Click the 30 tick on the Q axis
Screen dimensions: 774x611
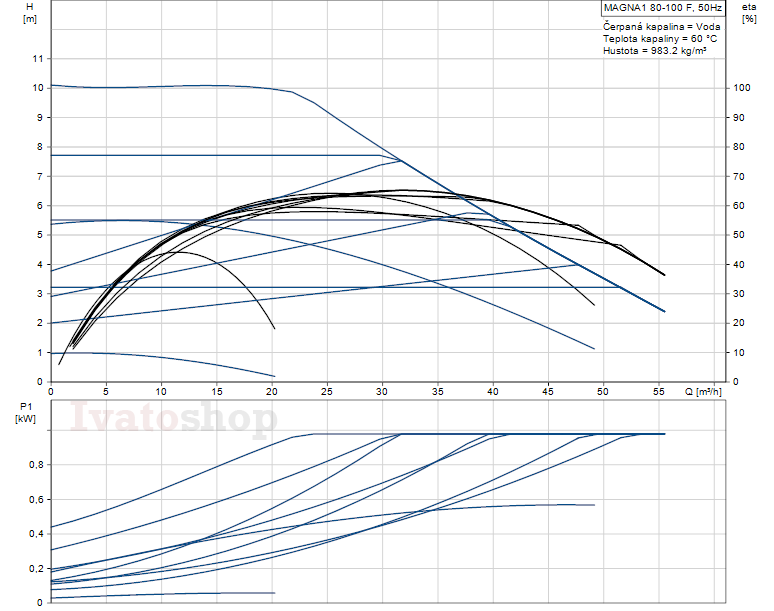pyautogui.click(x=382, y=391)
